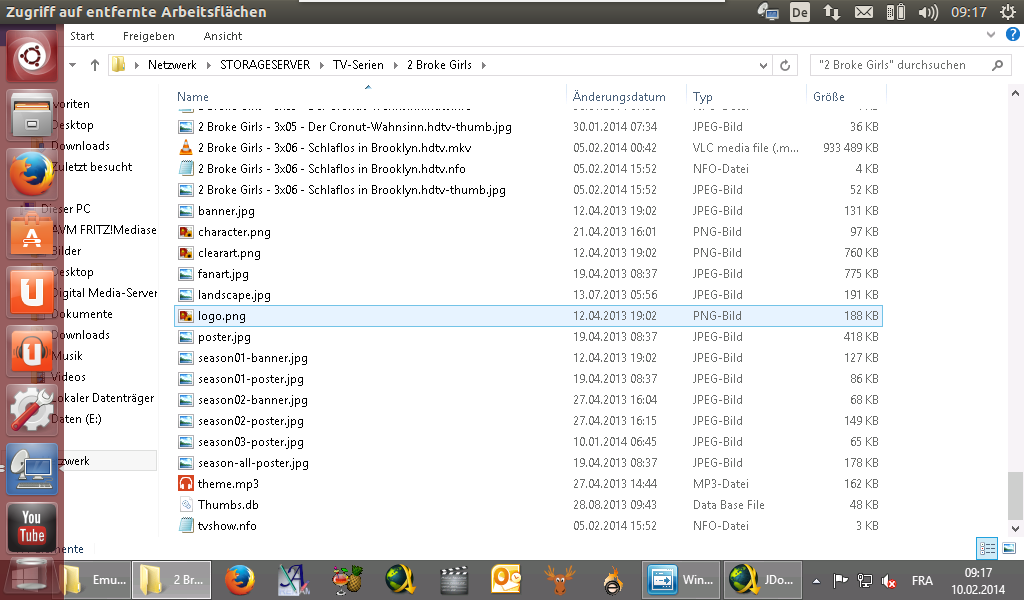Open Ubuntu One Music headphones dock icon
This screenshot has height=600, width=1024.
click(x=31, y=351)
